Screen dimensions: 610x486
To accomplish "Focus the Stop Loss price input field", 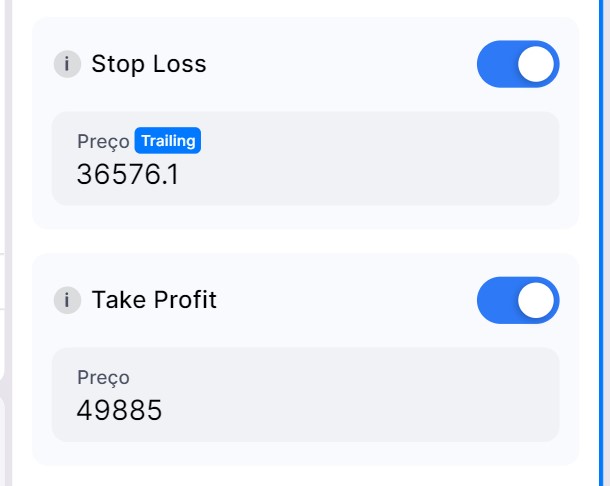I will (x=305, y=158).
